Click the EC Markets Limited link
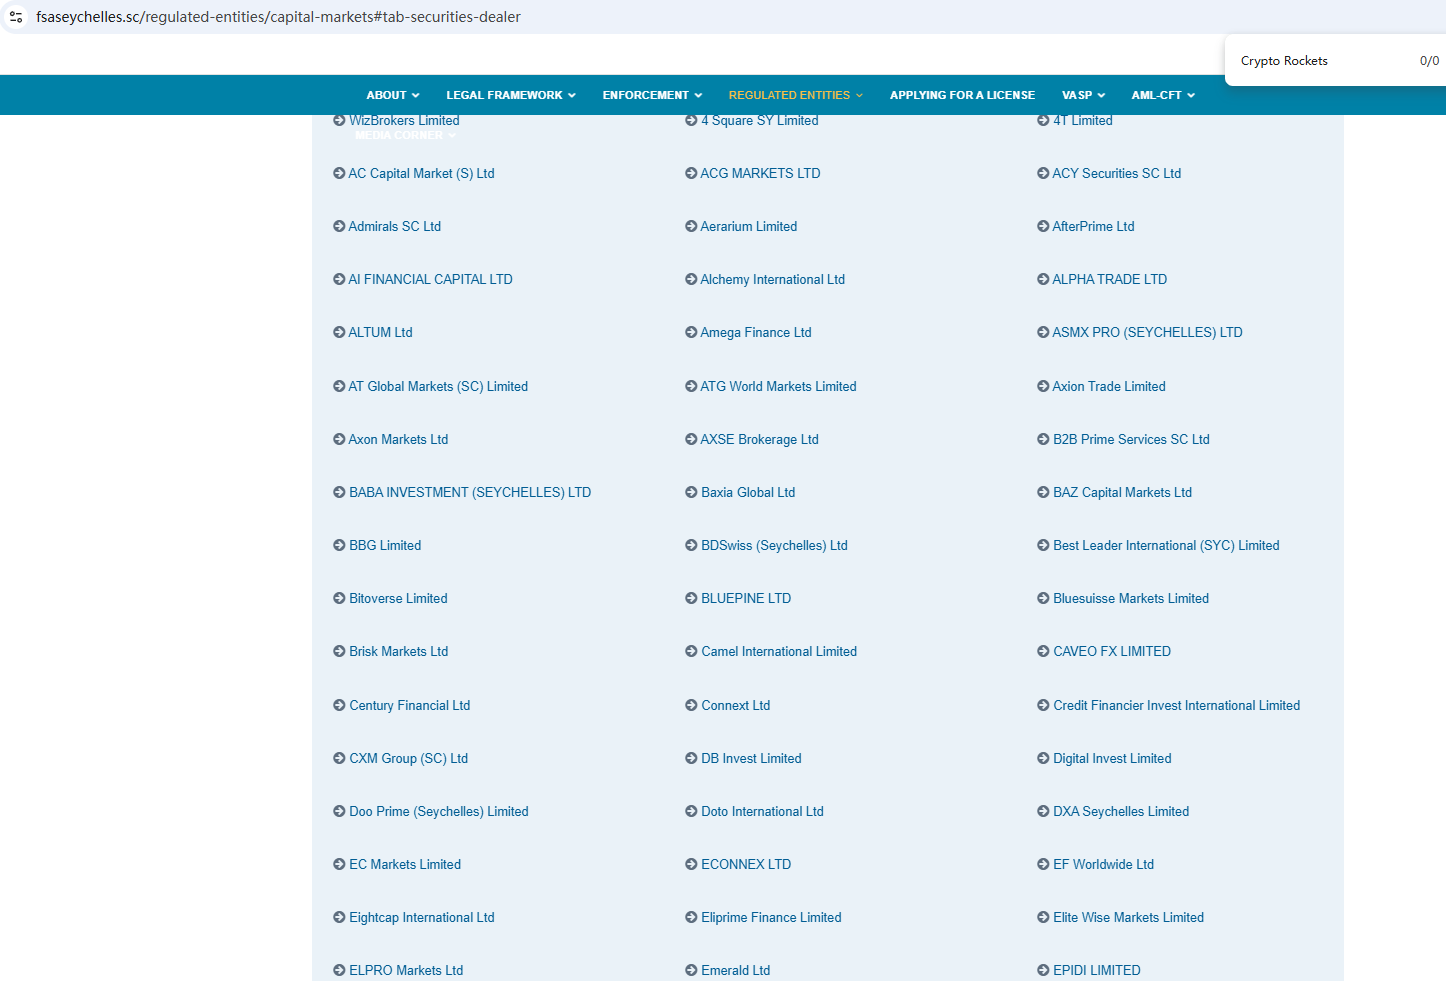This screenshot has width=1446, height=981. [x=405, y=864]
